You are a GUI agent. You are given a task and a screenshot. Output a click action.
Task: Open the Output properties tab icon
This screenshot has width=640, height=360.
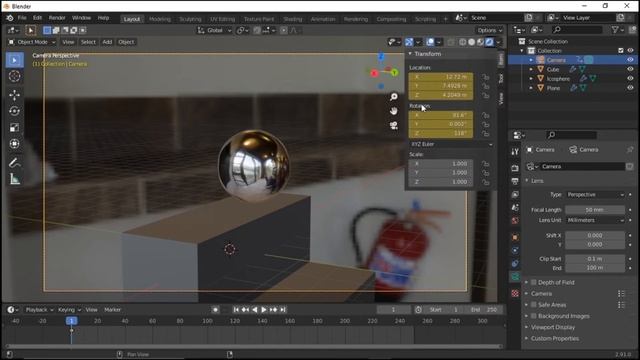point(515,181)
